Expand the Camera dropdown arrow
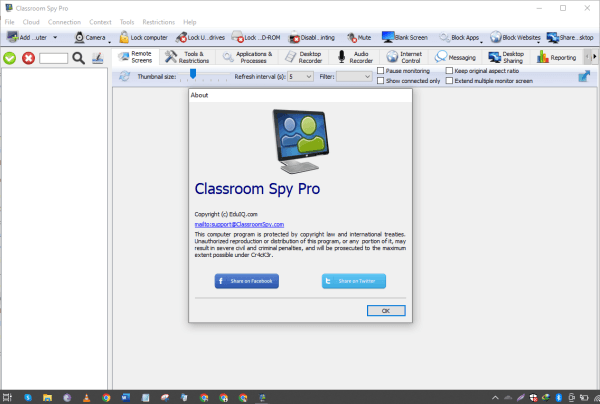The height and width of the screenshot is (404, 600). 109,41
